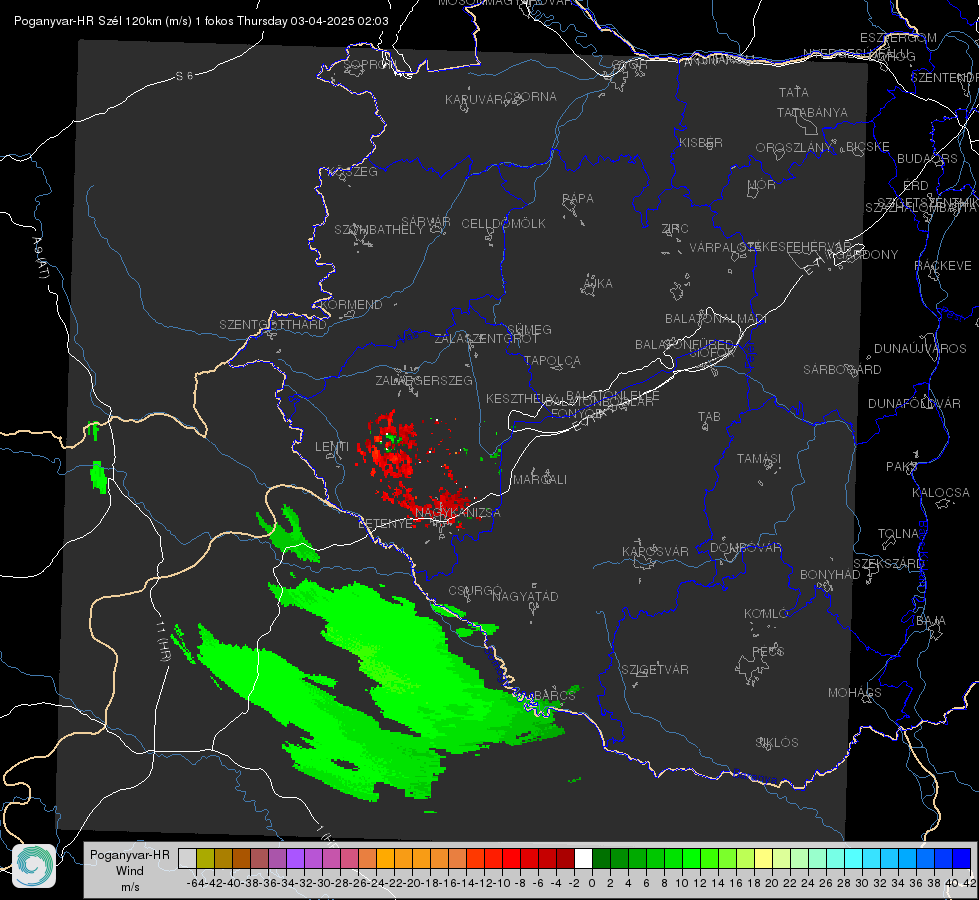Pick the gray swatch at legend's left end
Viewport: 979px width, 900px height.
pos(187,858)
